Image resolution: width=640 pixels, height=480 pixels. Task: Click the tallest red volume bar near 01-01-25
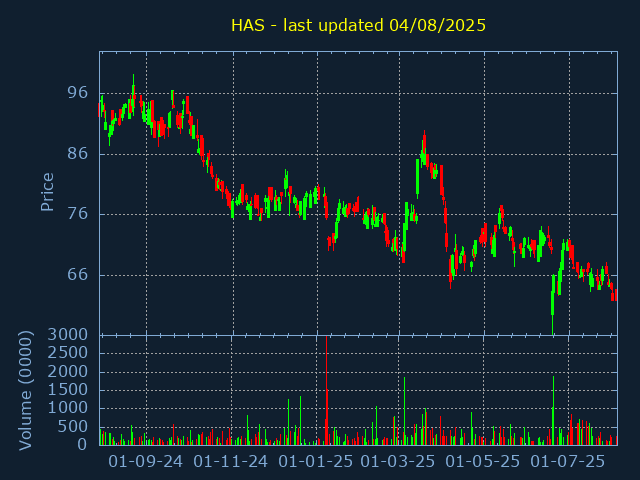327,391
